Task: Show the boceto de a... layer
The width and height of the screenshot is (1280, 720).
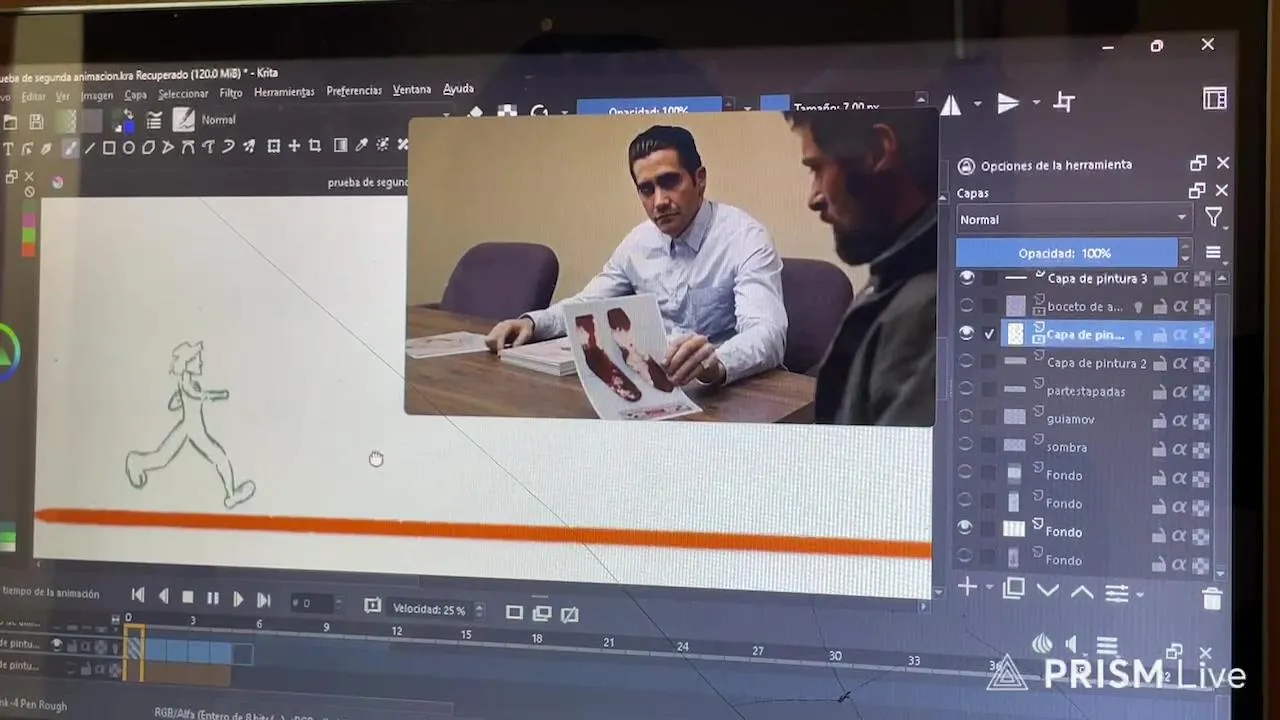Action: tap(966, 305)
